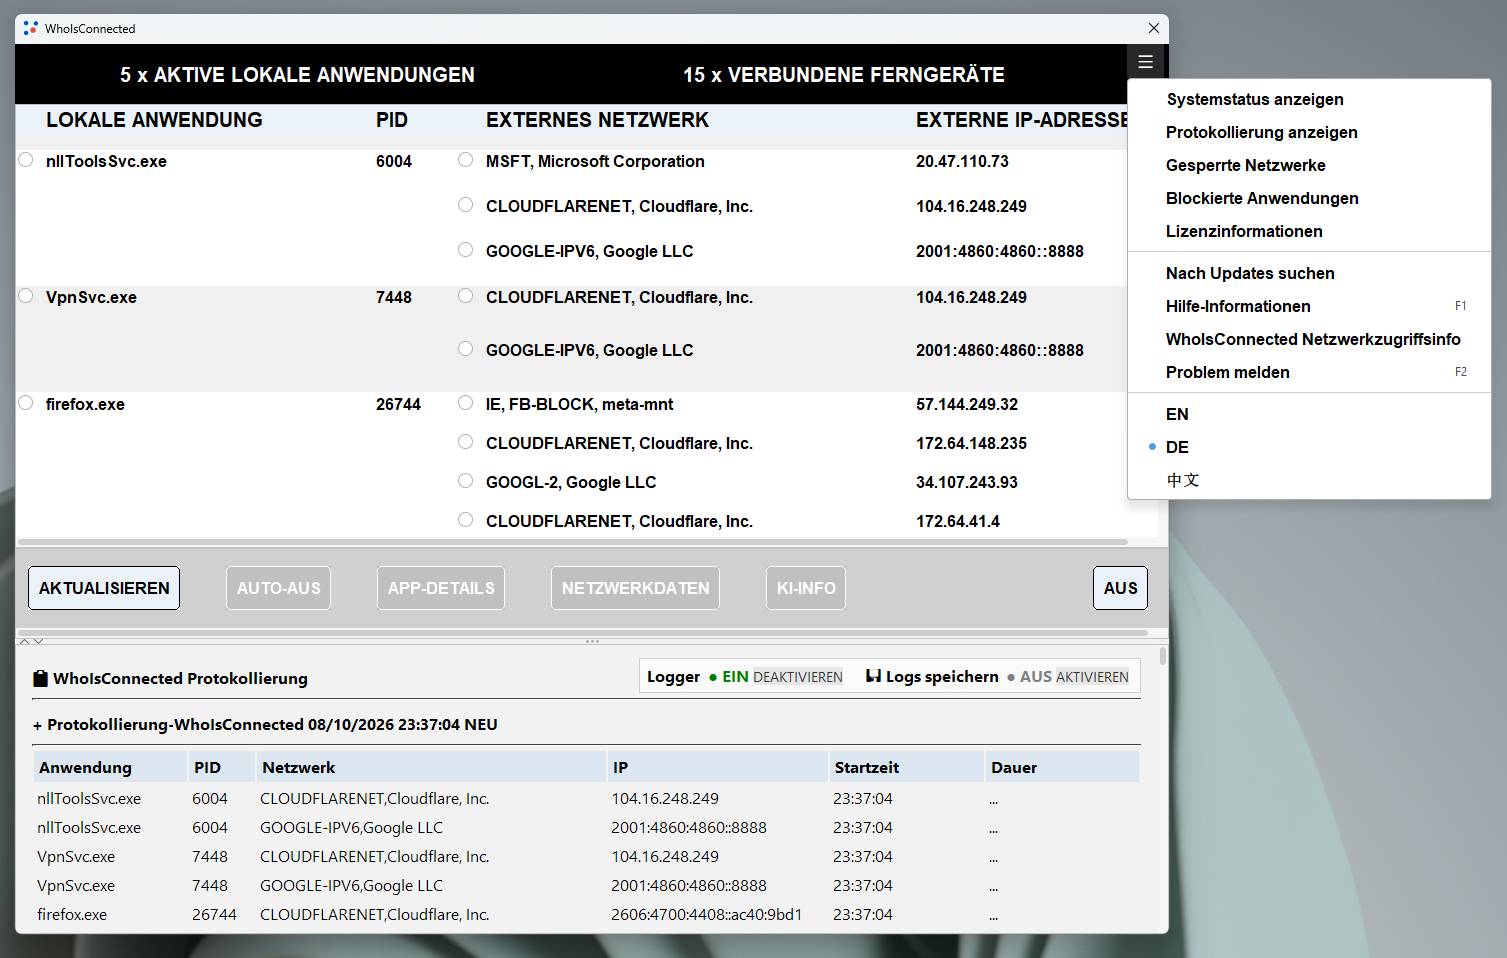
Task: Click AKTIVIEREN to enable Logs speichern
Action: (1092, 677)
